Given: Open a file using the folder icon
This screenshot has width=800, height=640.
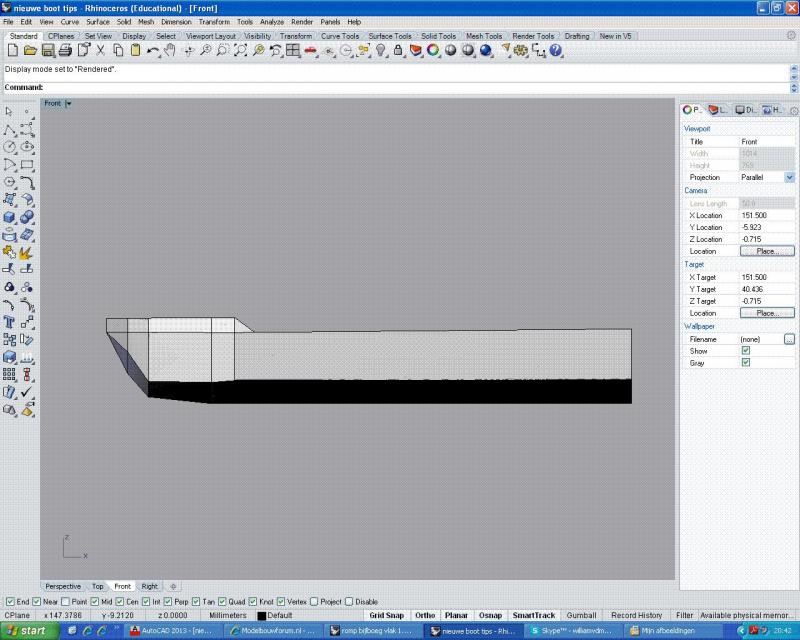Looking at the screenshot, I should click(x=30, y=50).
